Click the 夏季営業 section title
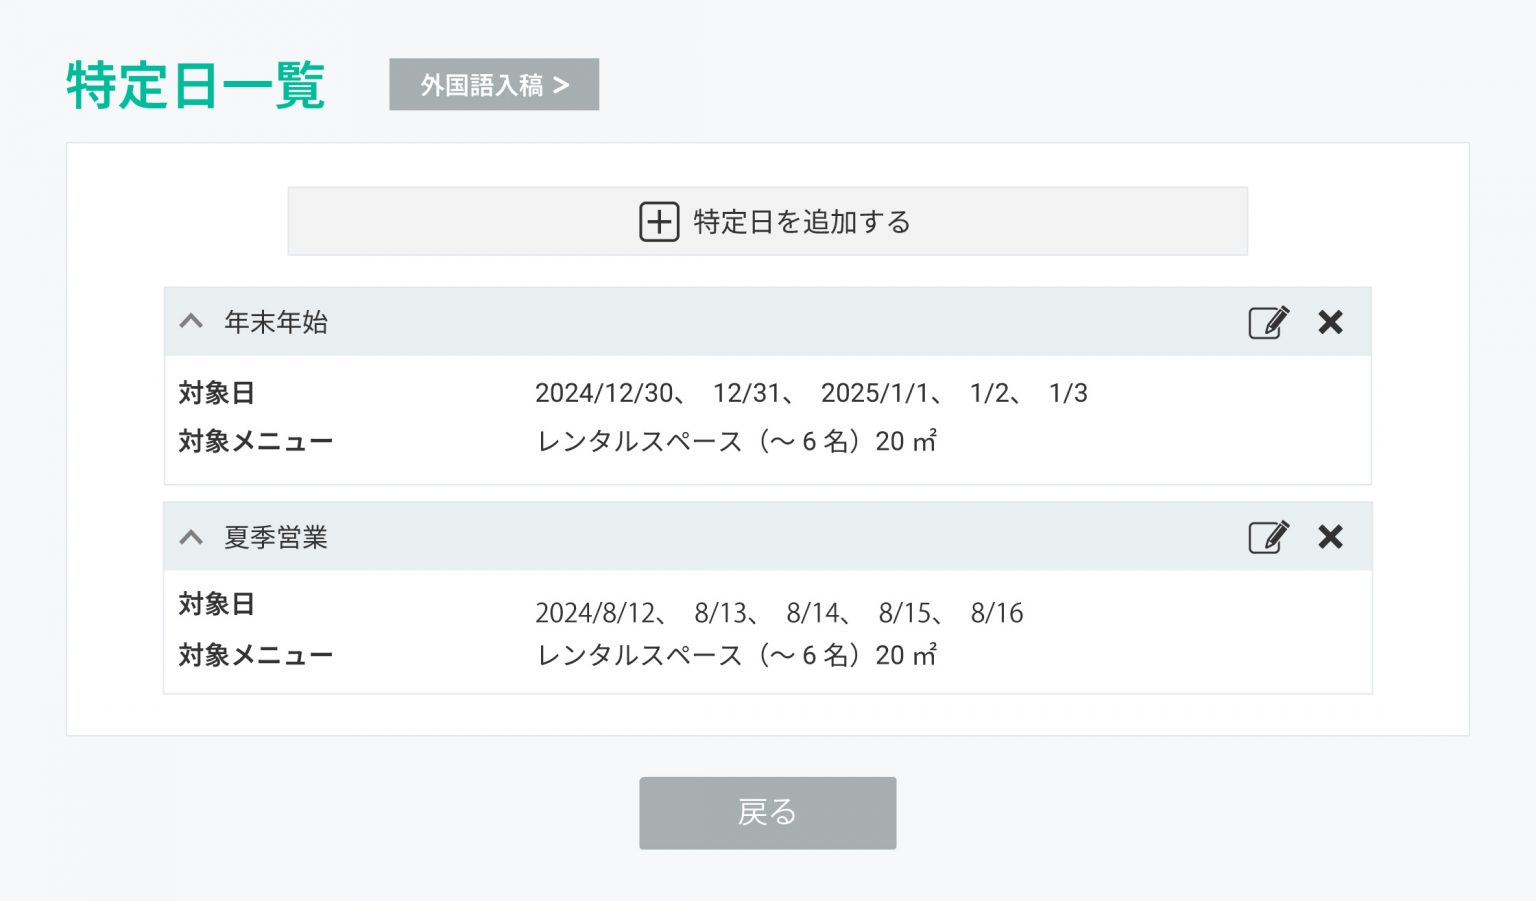The width and height of the screenshot is (1536, 901). click(276, 537)
